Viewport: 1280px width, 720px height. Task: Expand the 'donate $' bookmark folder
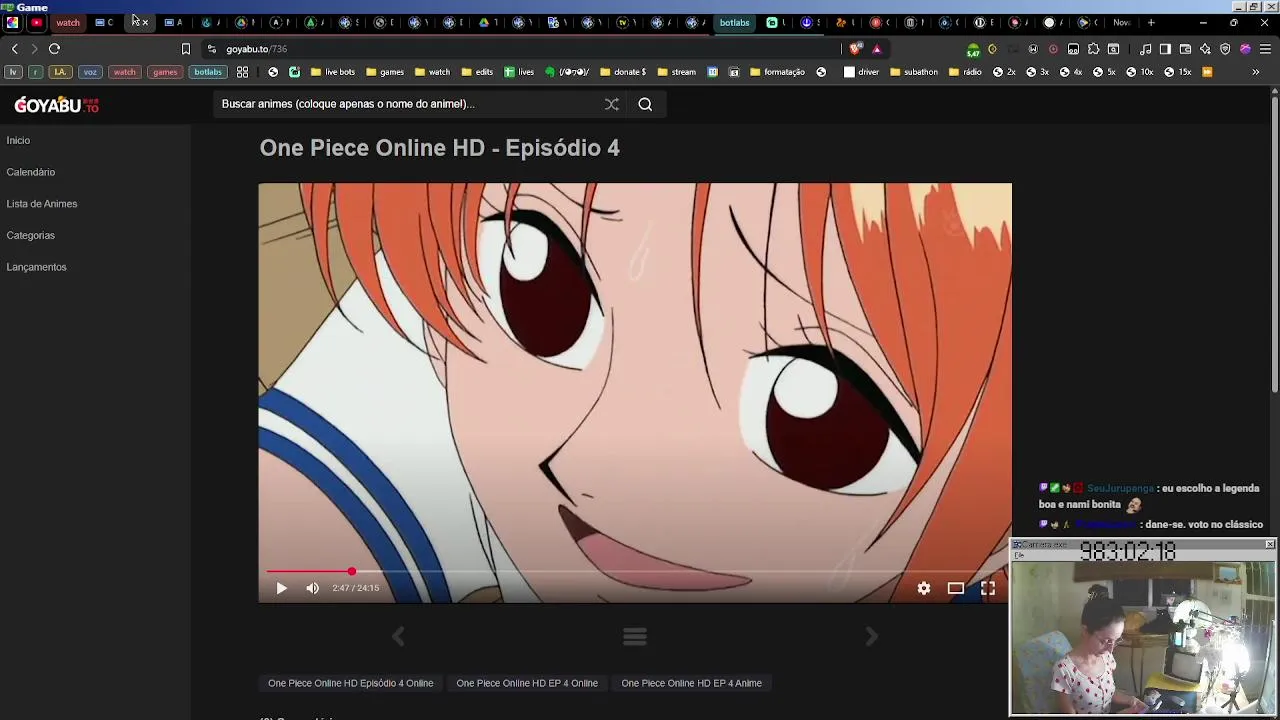click(622, 72)
